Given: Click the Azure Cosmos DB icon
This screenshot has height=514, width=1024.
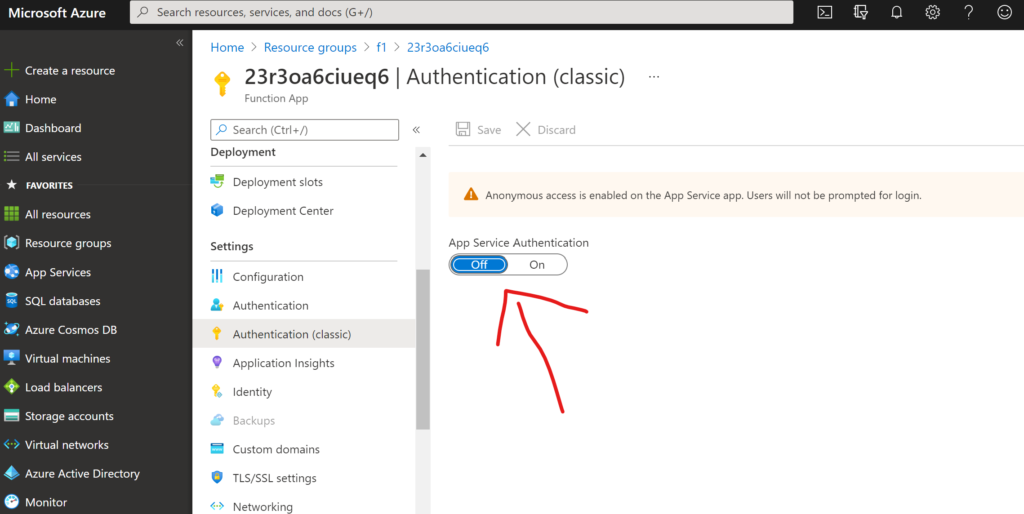Looking at the screenshot, I should (x=11, y=330).
